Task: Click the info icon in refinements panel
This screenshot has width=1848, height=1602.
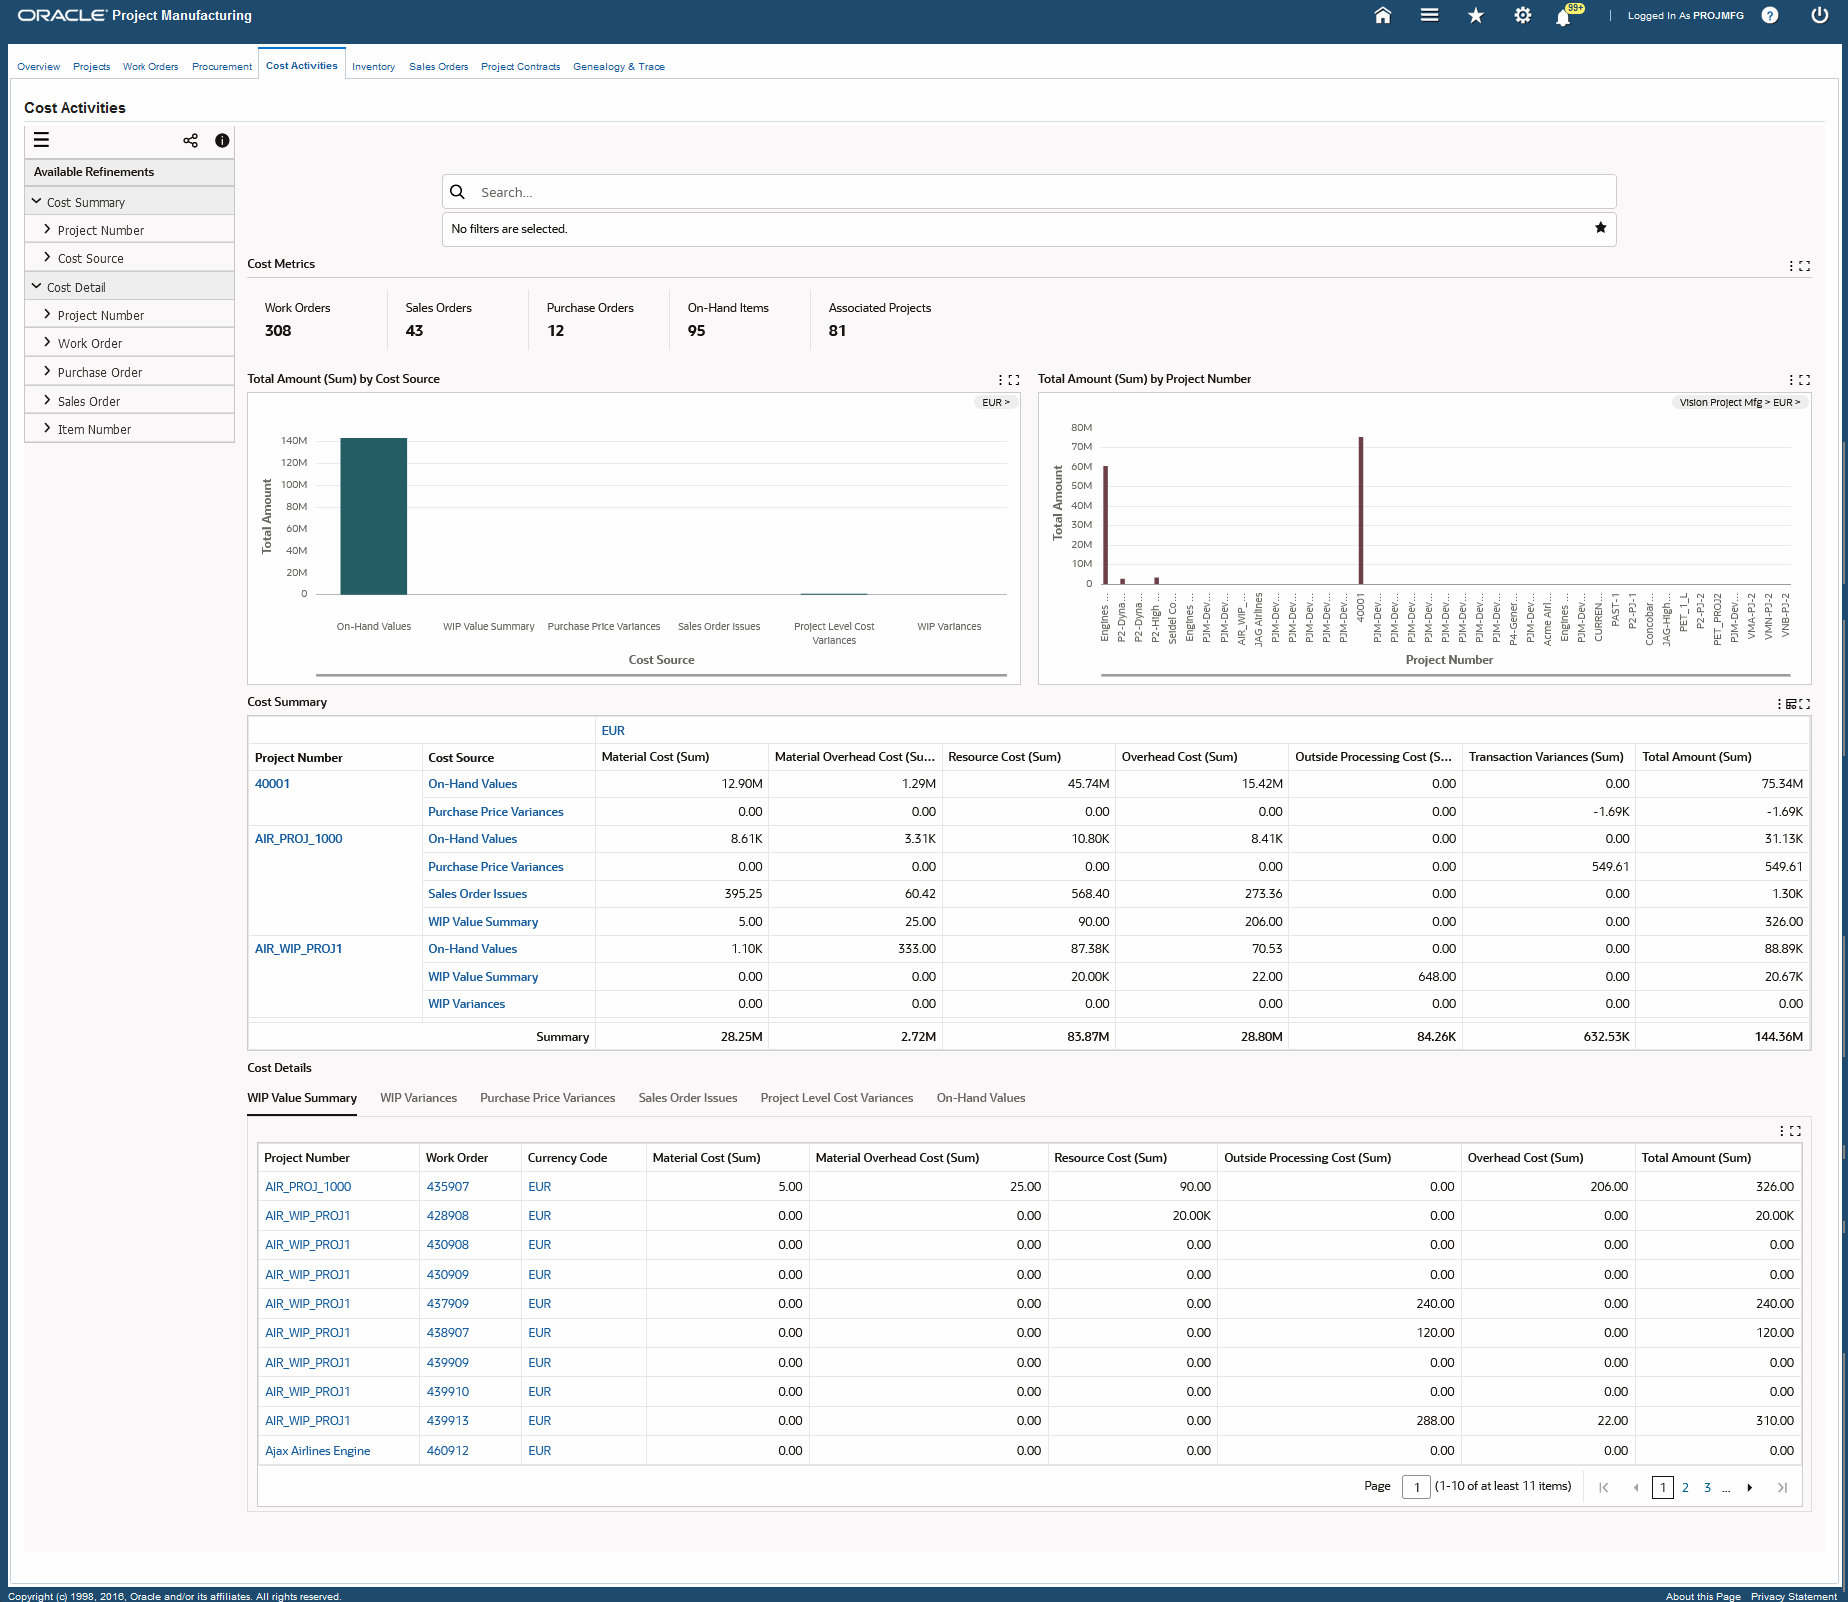Action: pyautogui.click(x=222, y=140)
